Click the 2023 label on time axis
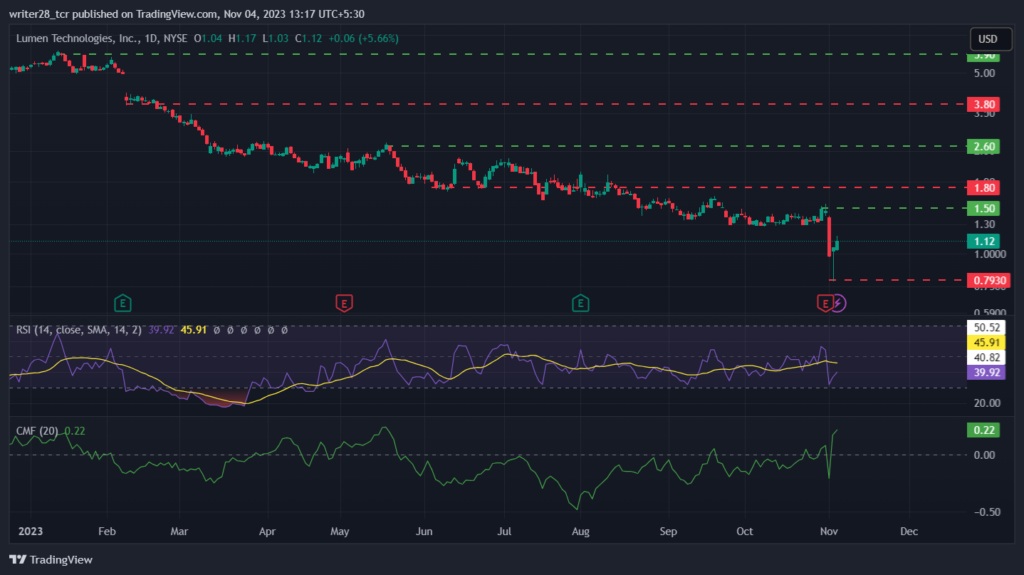The height and width of the screenshot is (575, 1024). click(x=31, y=531)
